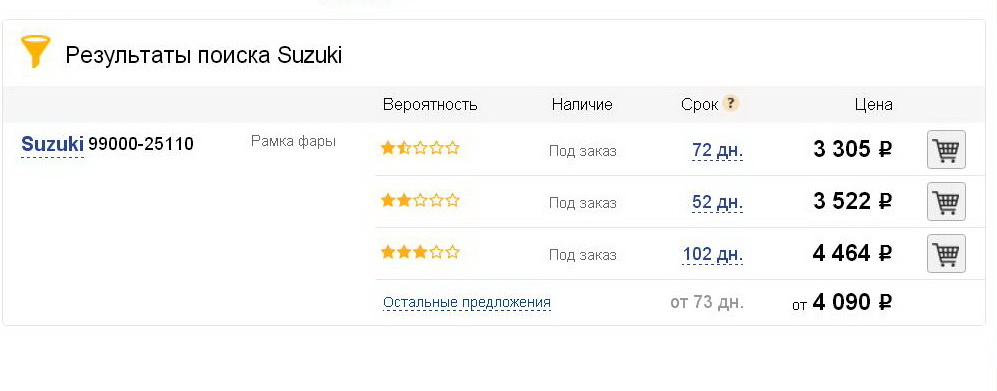Click the three-star probability rating
The width and height of the screenshot is (997, 391).
click(x=420, y=252)
